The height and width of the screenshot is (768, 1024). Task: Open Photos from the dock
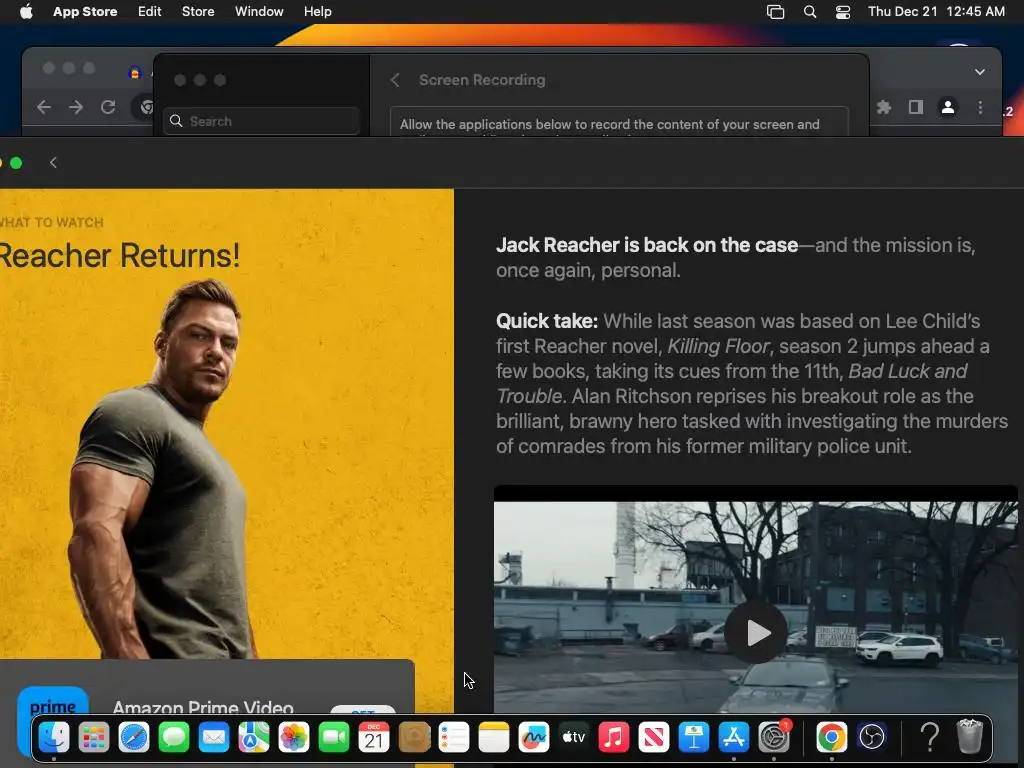coord(294,738)
